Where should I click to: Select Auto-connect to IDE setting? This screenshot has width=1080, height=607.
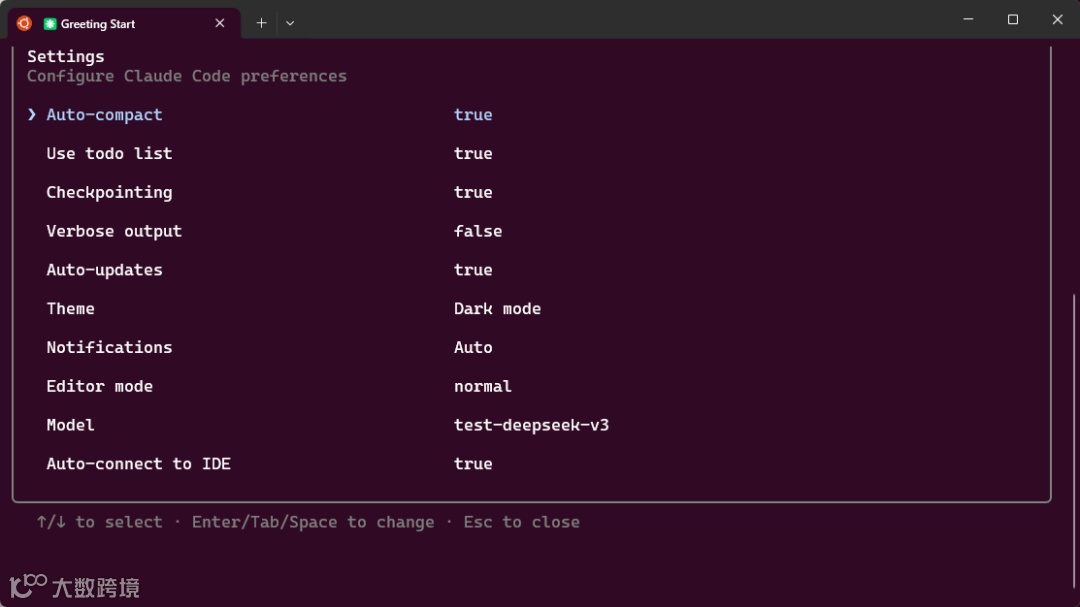[138, 464]
